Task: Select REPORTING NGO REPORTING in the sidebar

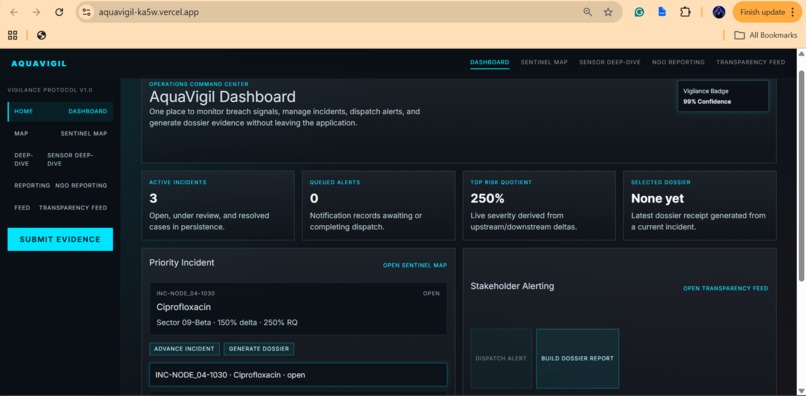Action: click(61, 186)
